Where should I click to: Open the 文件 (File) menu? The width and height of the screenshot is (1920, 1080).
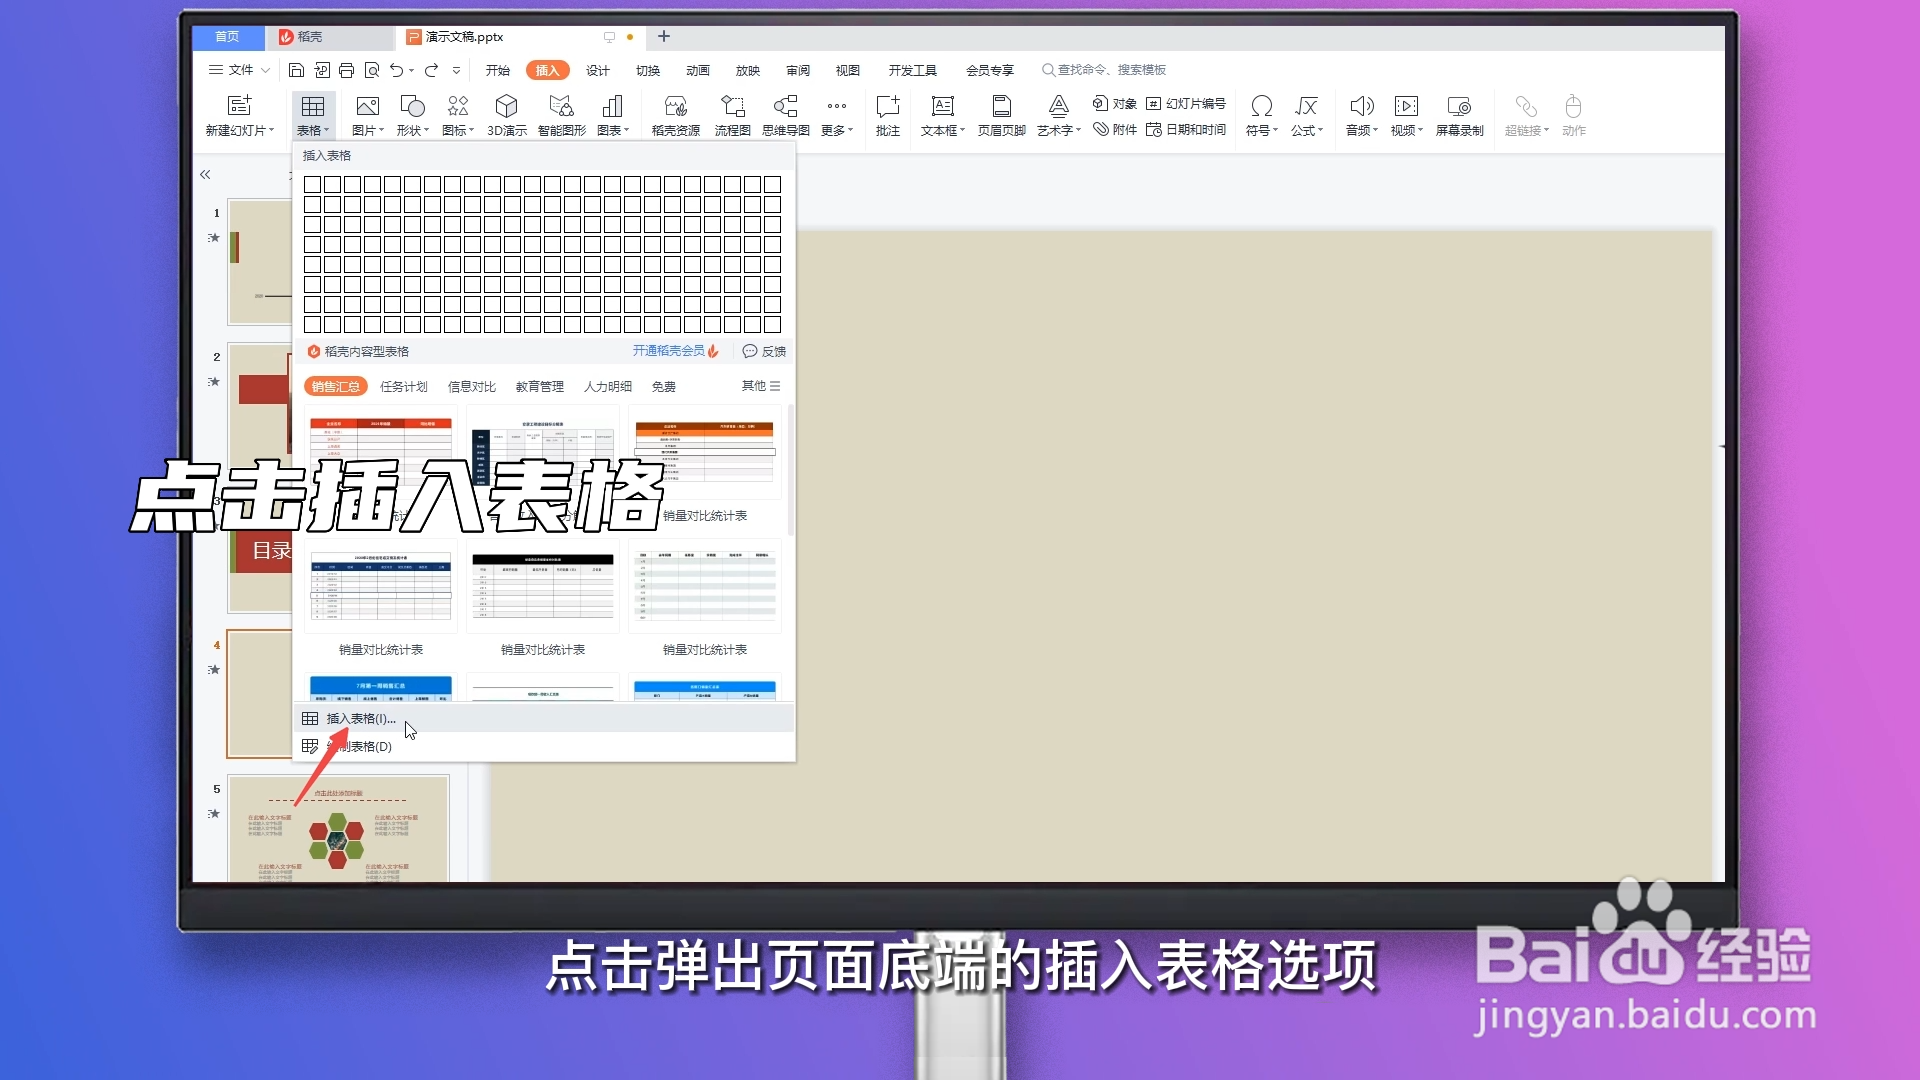pos(240,70)
